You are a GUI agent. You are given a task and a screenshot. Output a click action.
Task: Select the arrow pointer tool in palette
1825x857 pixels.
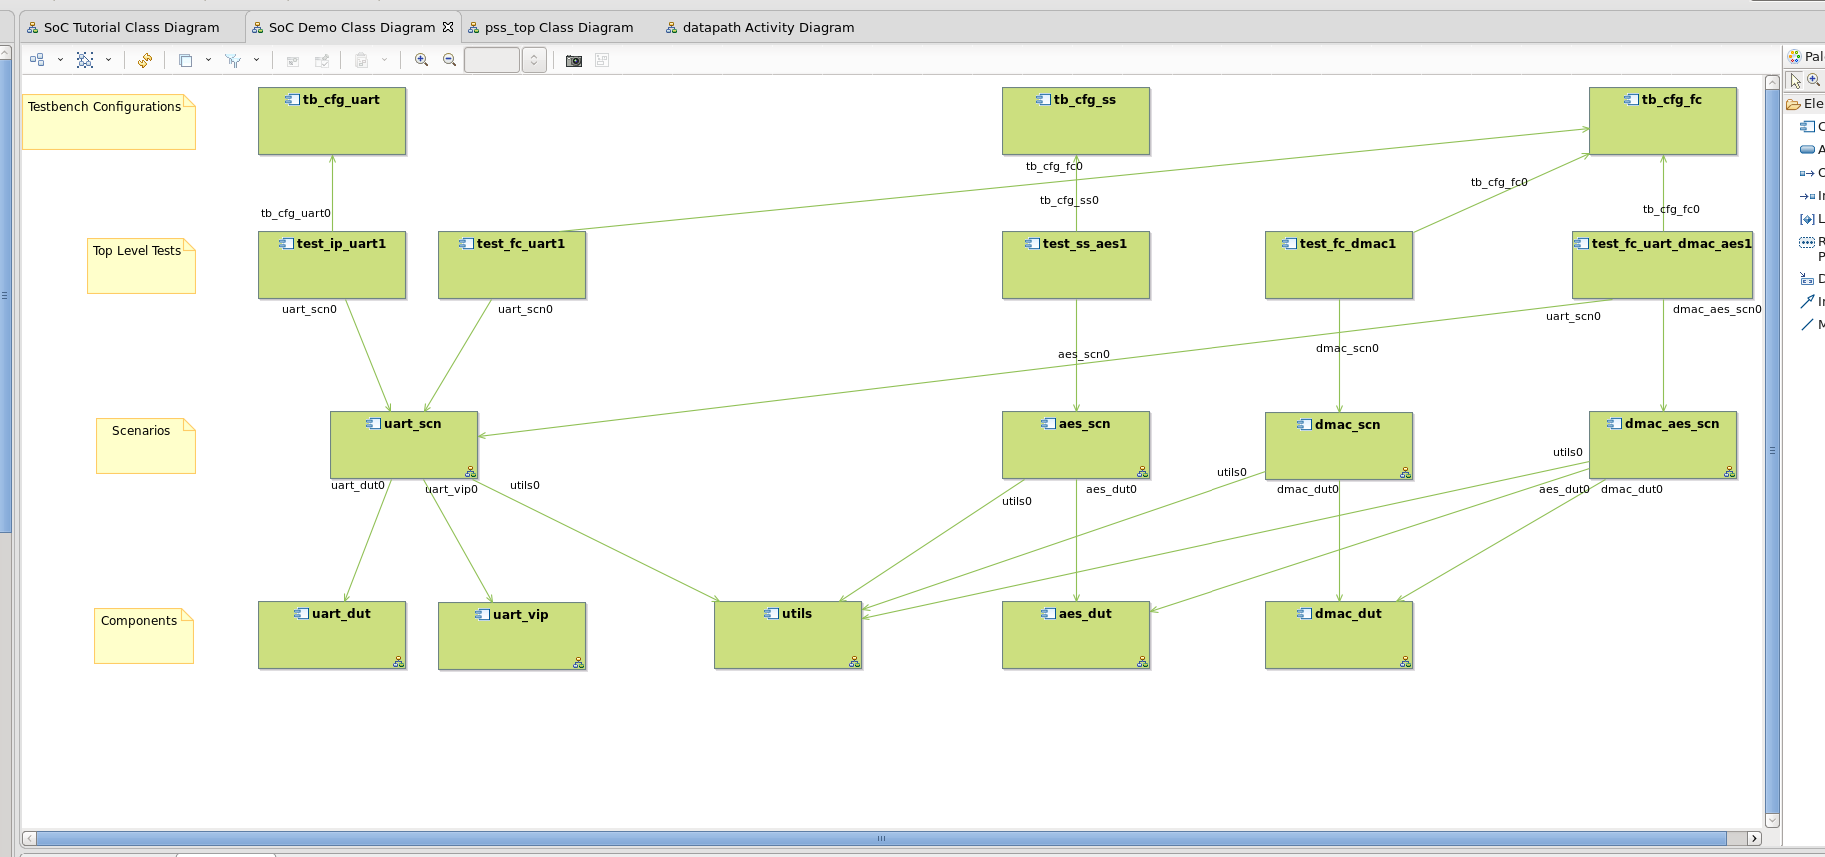(1796, 80)
